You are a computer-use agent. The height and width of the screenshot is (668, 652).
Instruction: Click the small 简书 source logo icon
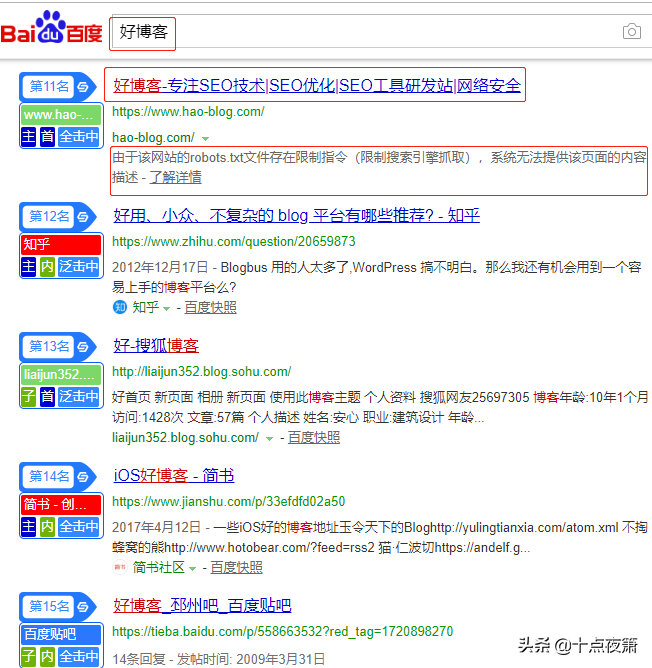click(x=120, y=567)
